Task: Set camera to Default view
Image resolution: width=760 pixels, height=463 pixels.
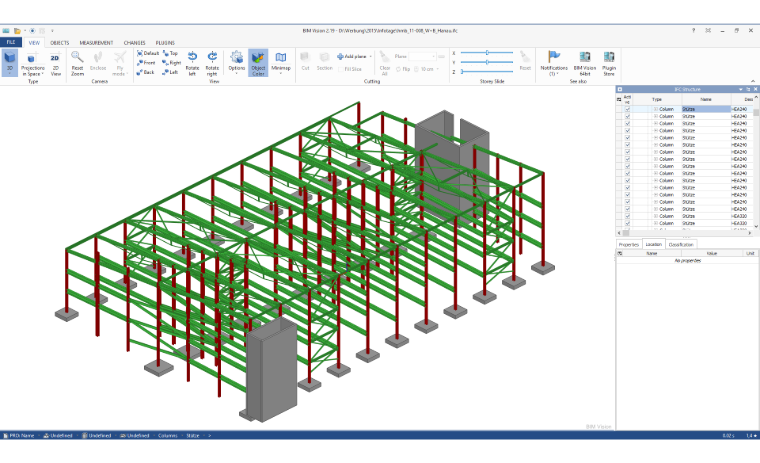Action: tap(148, 53)
